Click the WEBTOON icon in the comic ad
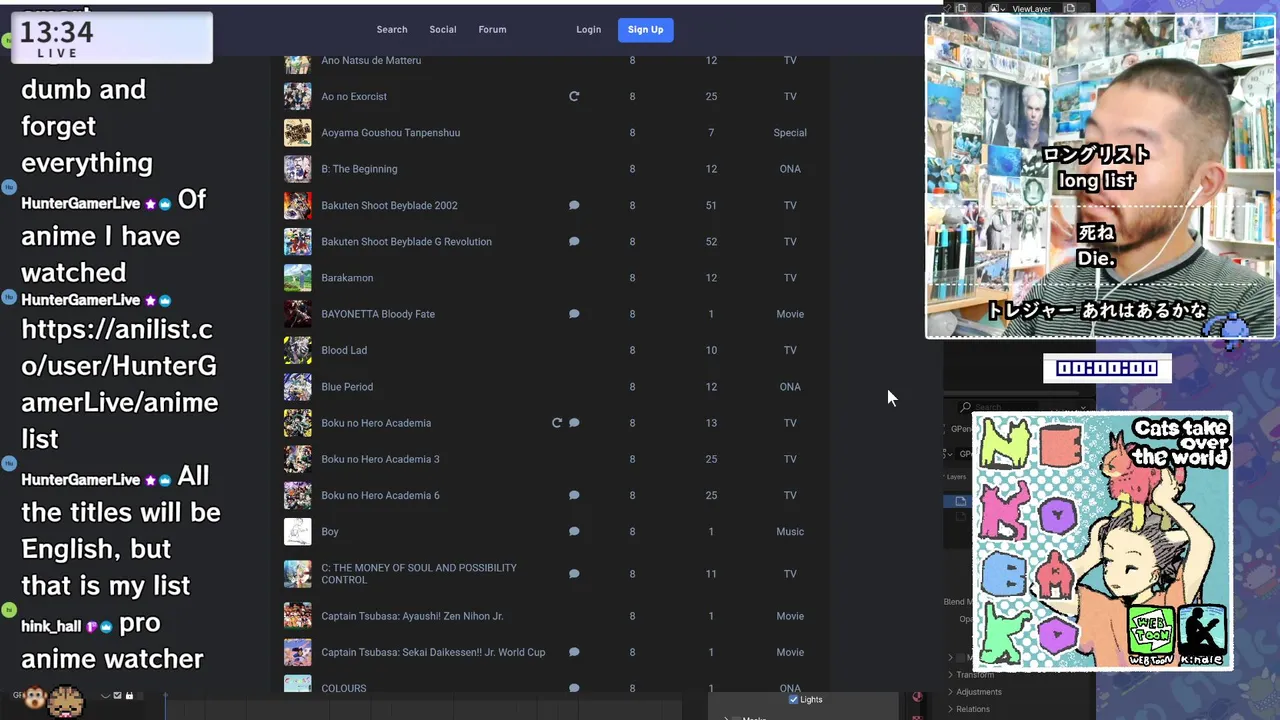 (1150, 634)
